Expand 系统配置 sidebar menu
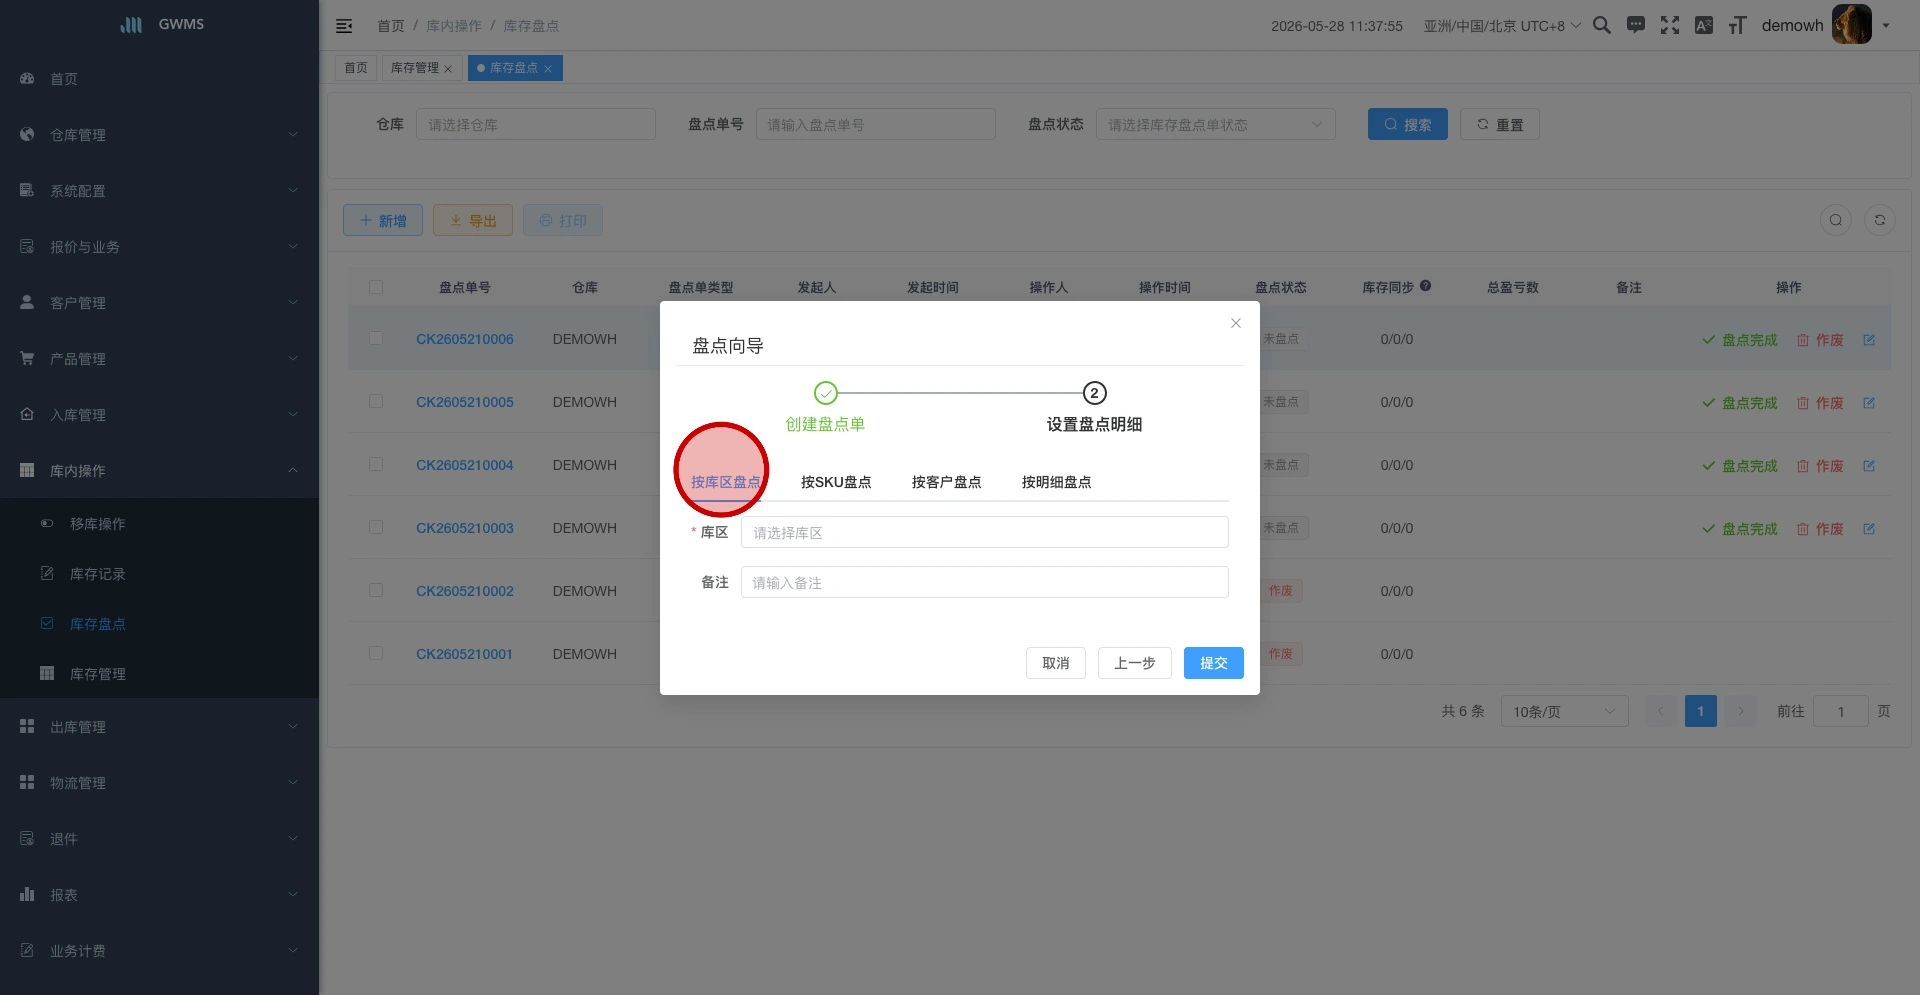The width and height of the screenshot is (1920, 995). [159, 191]
